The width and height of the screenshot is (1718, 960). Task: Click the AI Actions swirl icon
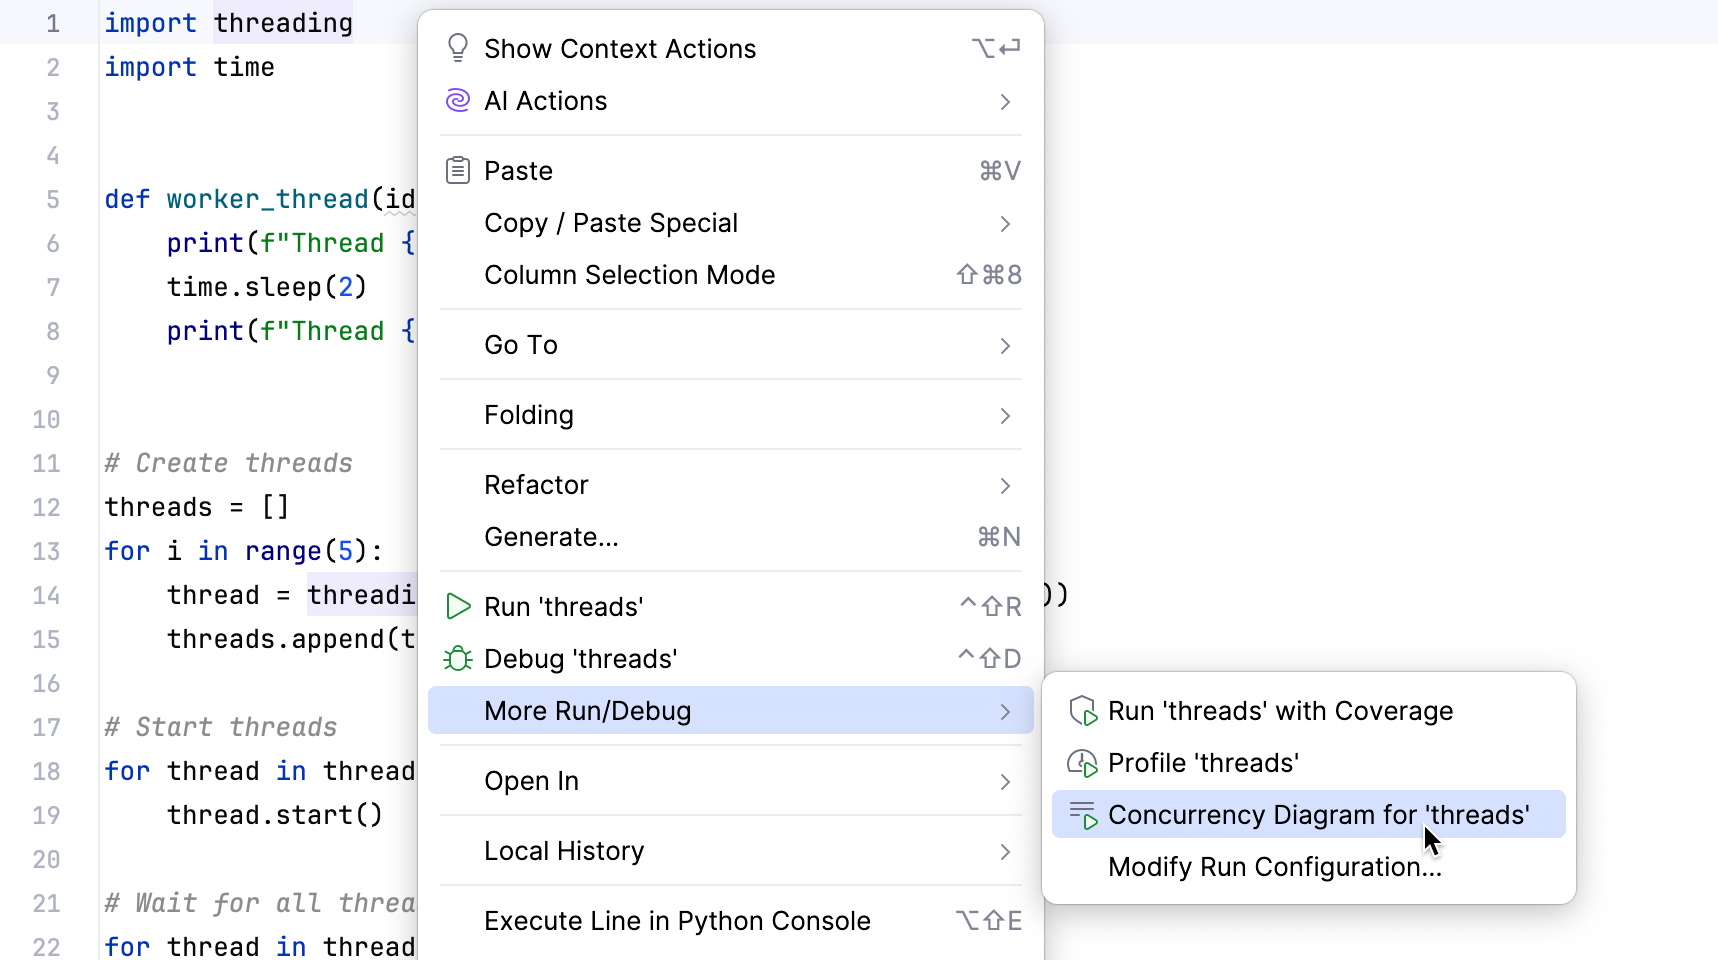point(458,100)
